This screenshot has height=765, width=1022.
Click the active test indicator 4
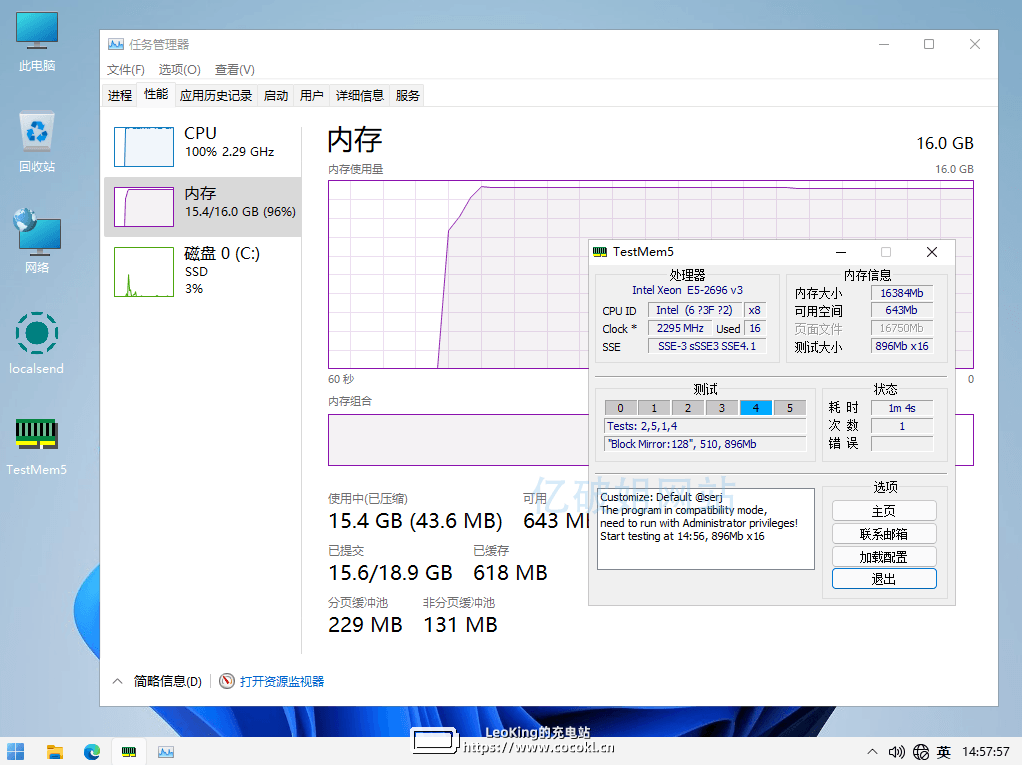[x=756, y=408]
